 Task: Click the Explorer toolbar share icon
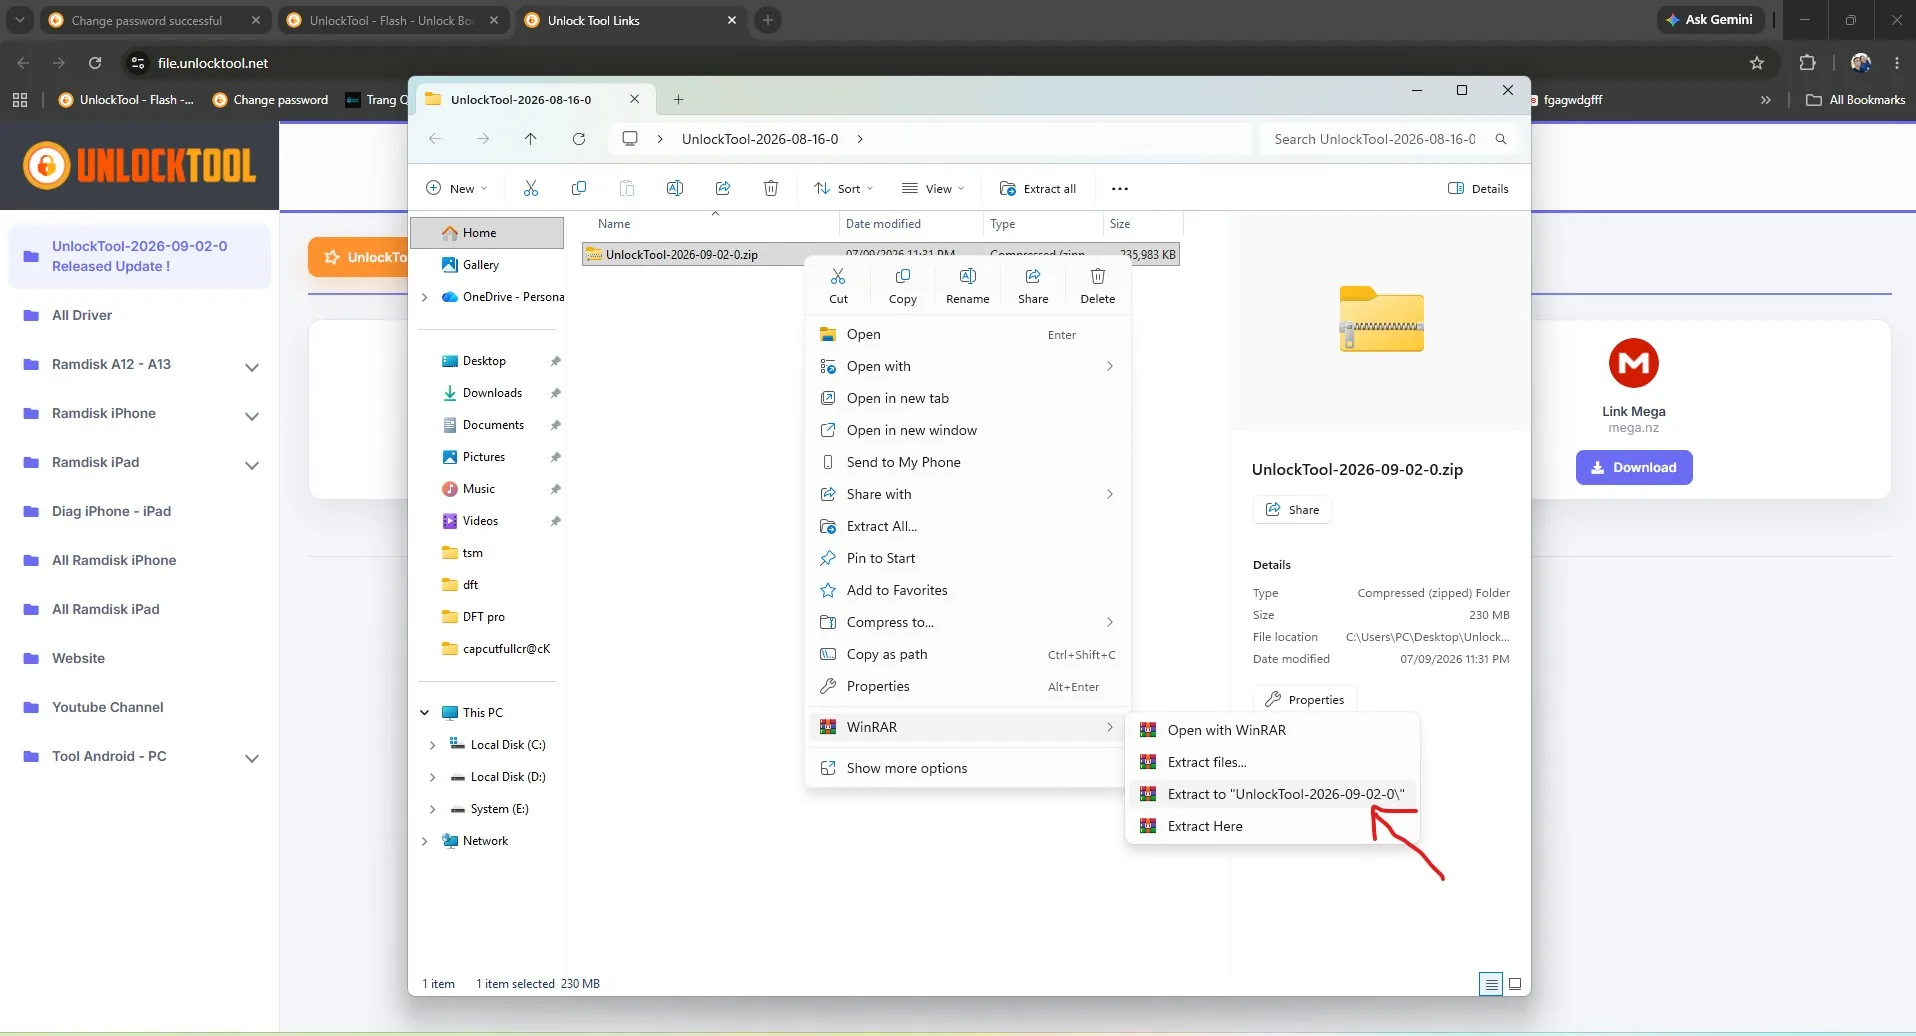(x=723, y=188)
